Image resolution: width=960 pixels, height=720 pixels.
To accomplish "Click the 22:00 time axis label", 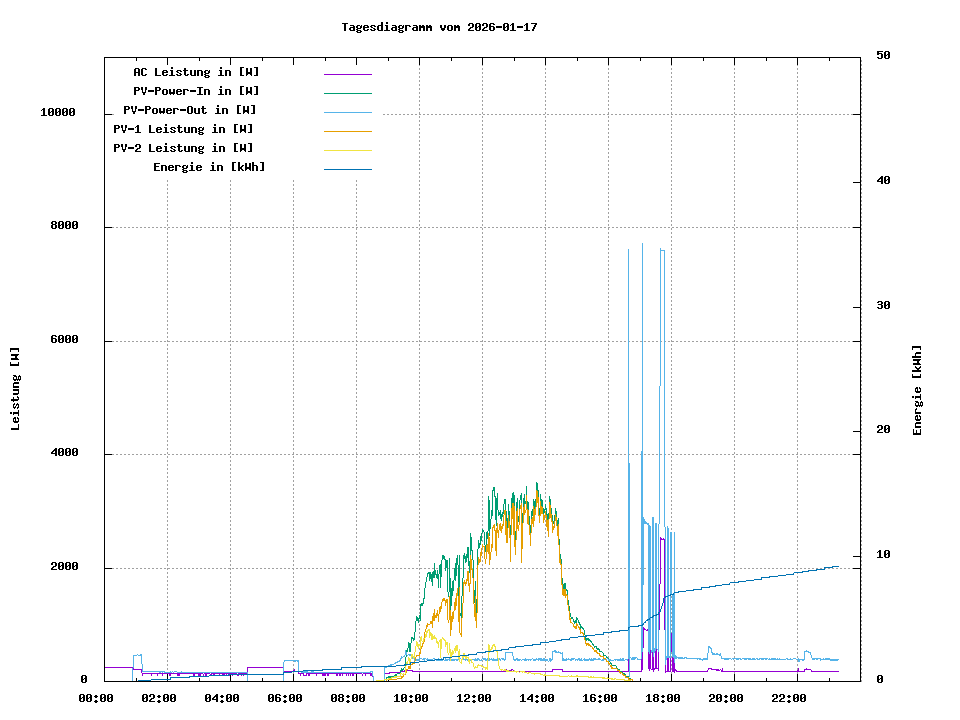I will click(789, 698).
